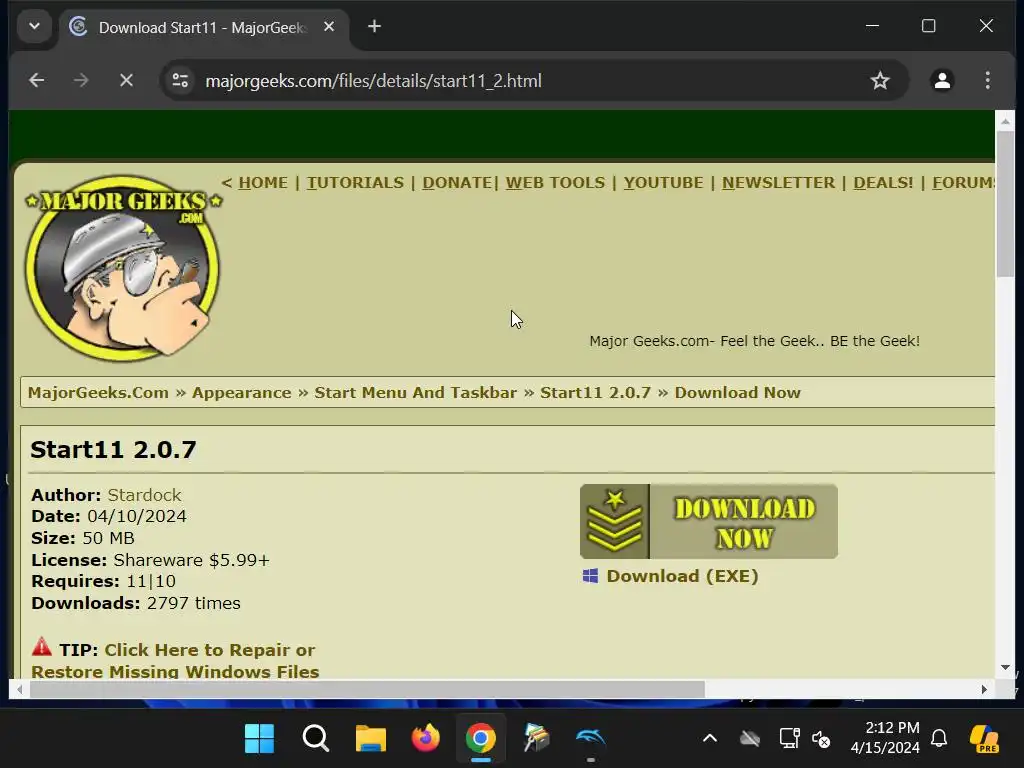The height and width of the screenshot is (768, 1024).
Task: Open the Windows Start menu
Action: tap(259, 739)
